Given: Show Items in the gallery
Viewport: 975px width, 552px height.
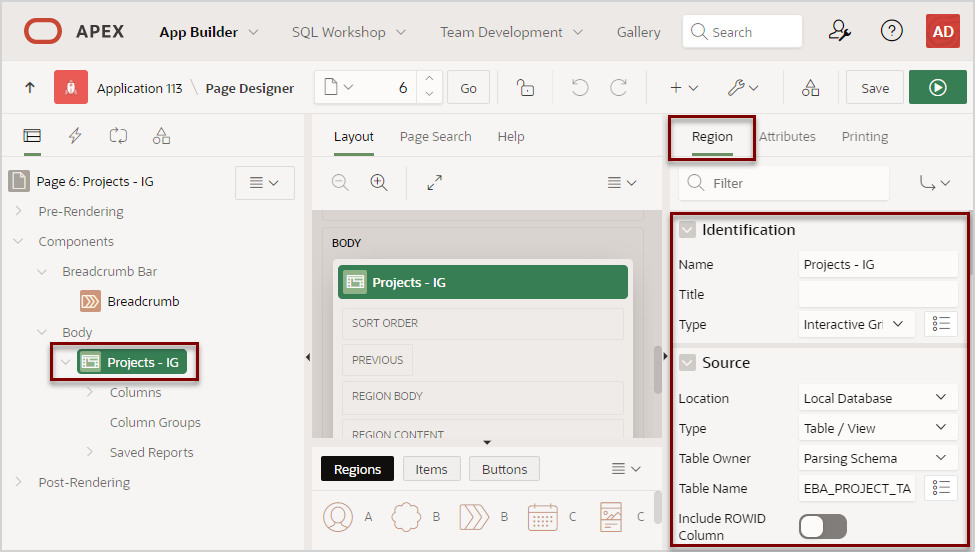Looking at the screenshot, I should [432, 469].
